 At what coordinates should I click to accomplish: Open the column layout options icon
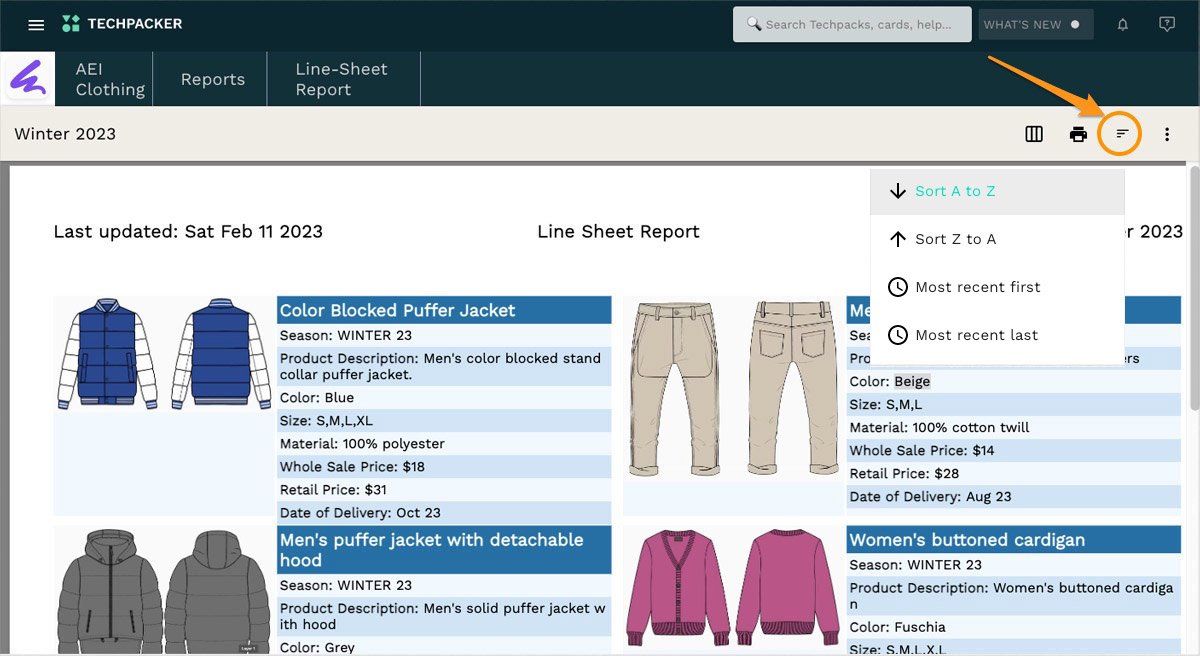(x=1033, y=133)
